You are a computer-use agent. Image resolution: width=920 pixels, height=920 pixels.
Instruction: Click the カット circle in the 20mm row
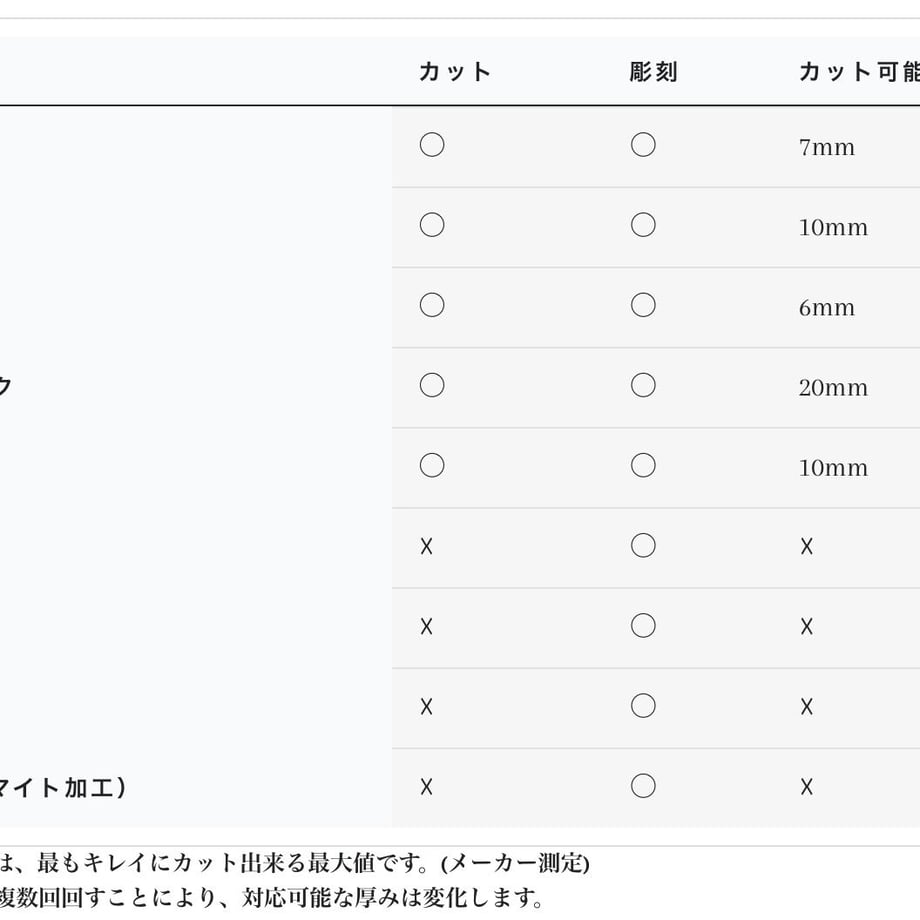pyautogui.click(x=432, y=385)
